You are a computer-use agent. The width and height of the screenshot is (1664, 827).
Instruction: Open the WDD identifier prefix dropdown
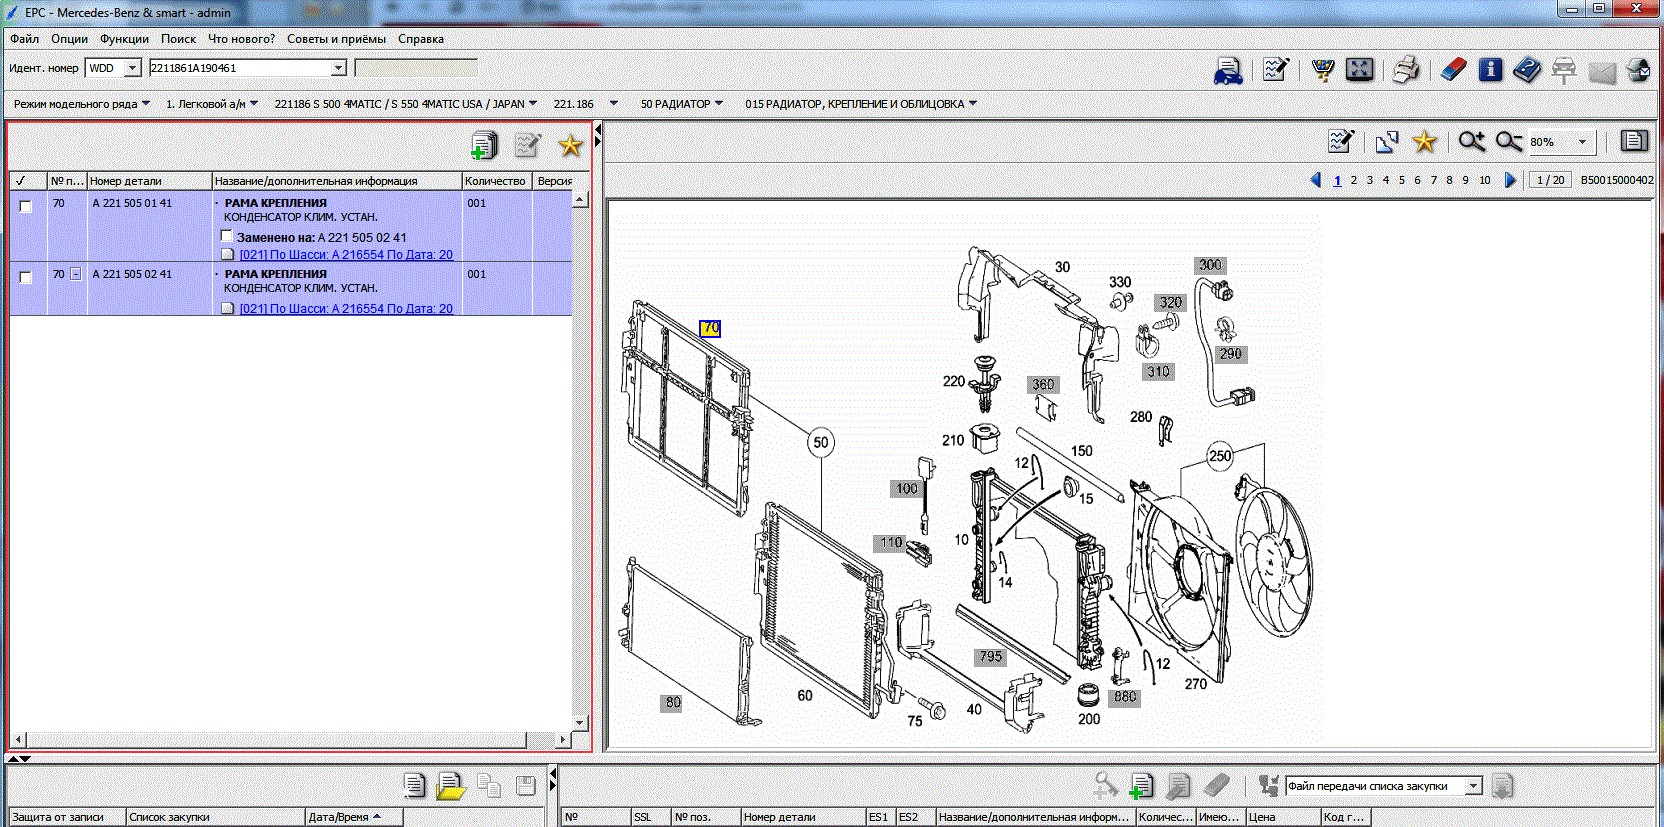(x=132, y=68)
